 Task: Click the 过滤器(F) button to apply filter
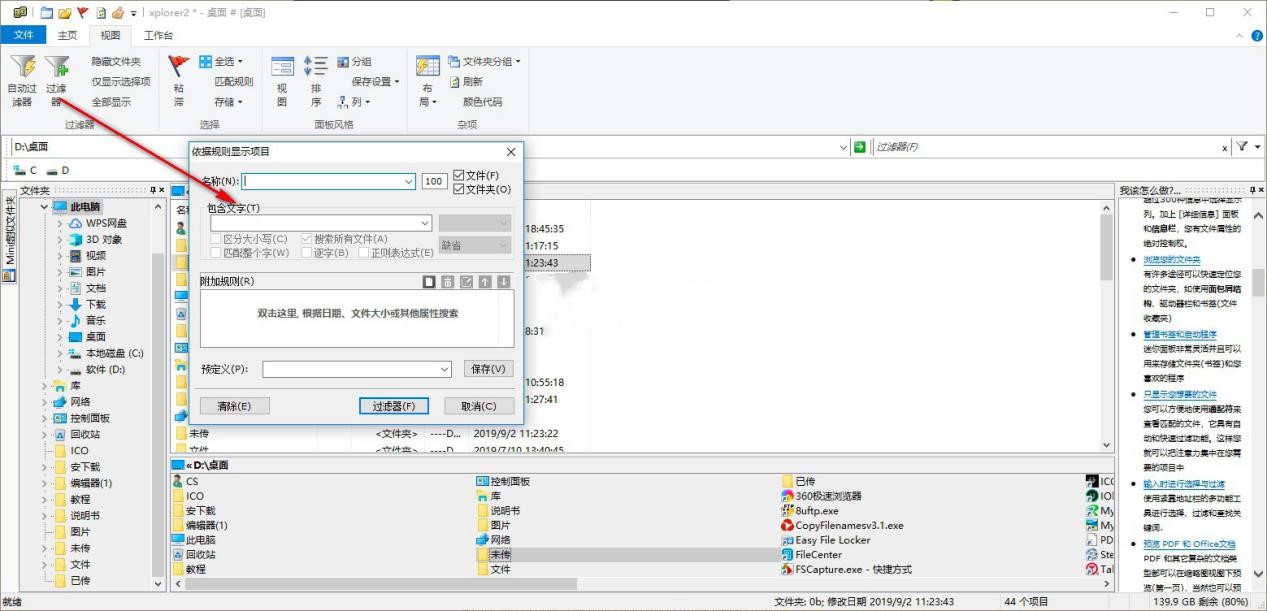click(393, 405)
